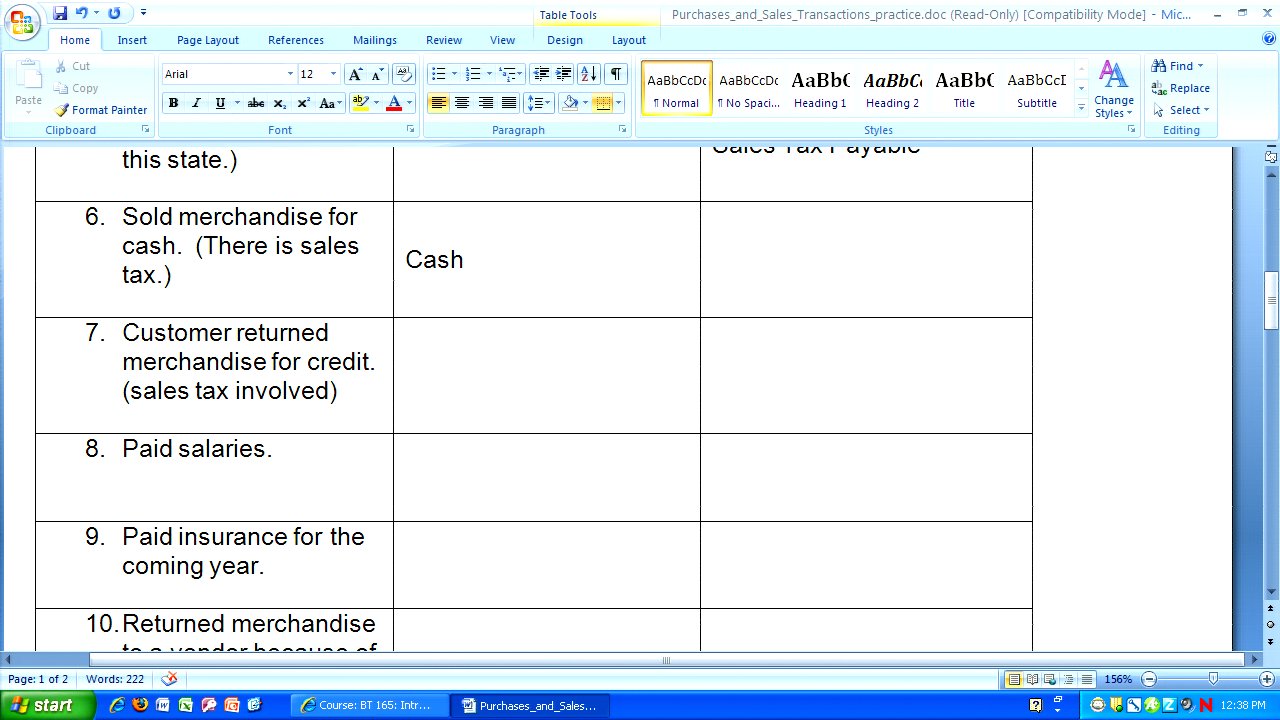Viewport: 1280px width, 720px height.
Task: Click the Increase Indent icon
Action: 564,74
